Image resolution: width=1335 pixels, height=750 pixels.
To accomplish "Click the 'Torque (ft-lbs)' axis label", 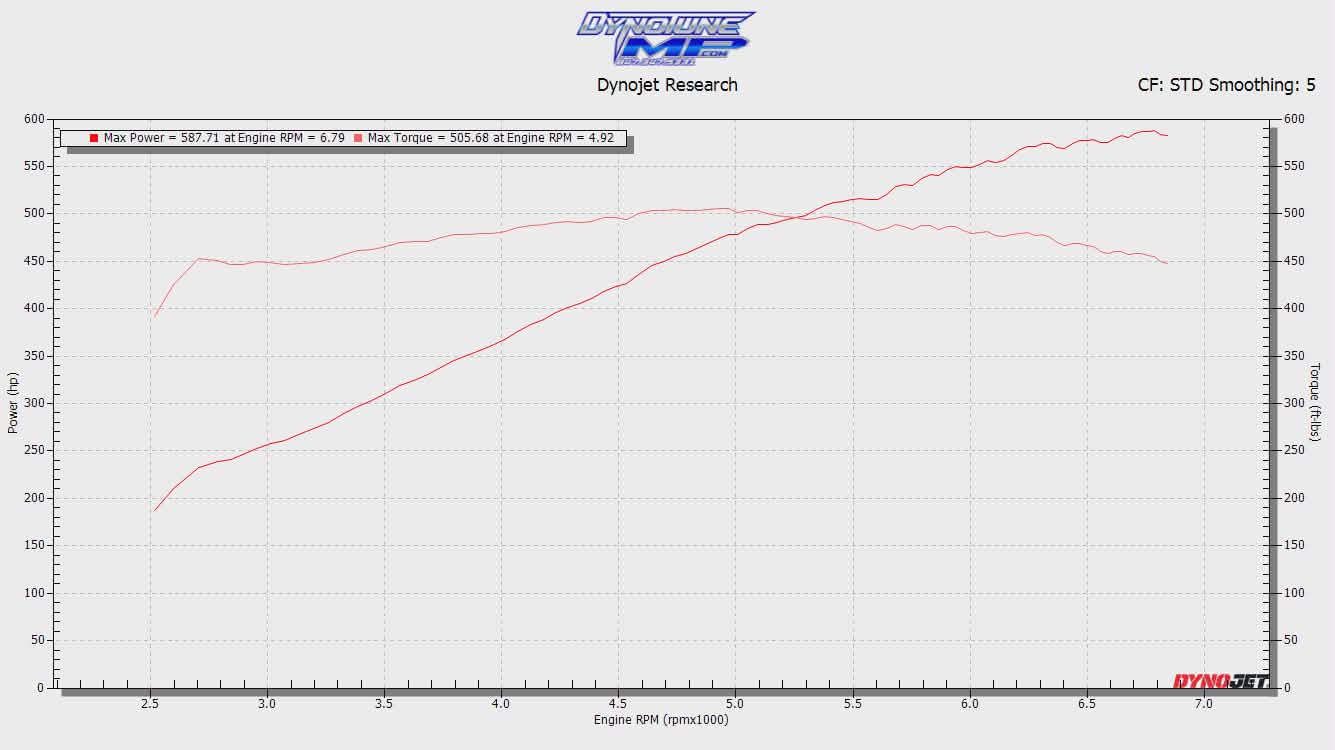I will [1315, 402].
